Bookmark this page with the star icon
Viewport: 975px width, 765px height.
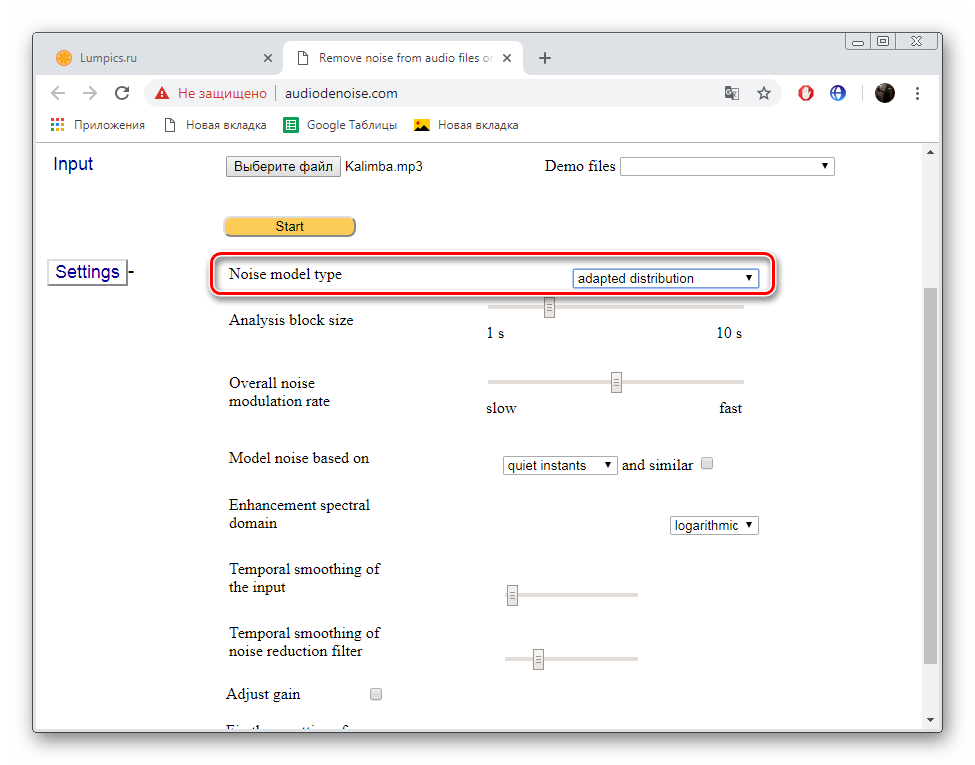764,93
